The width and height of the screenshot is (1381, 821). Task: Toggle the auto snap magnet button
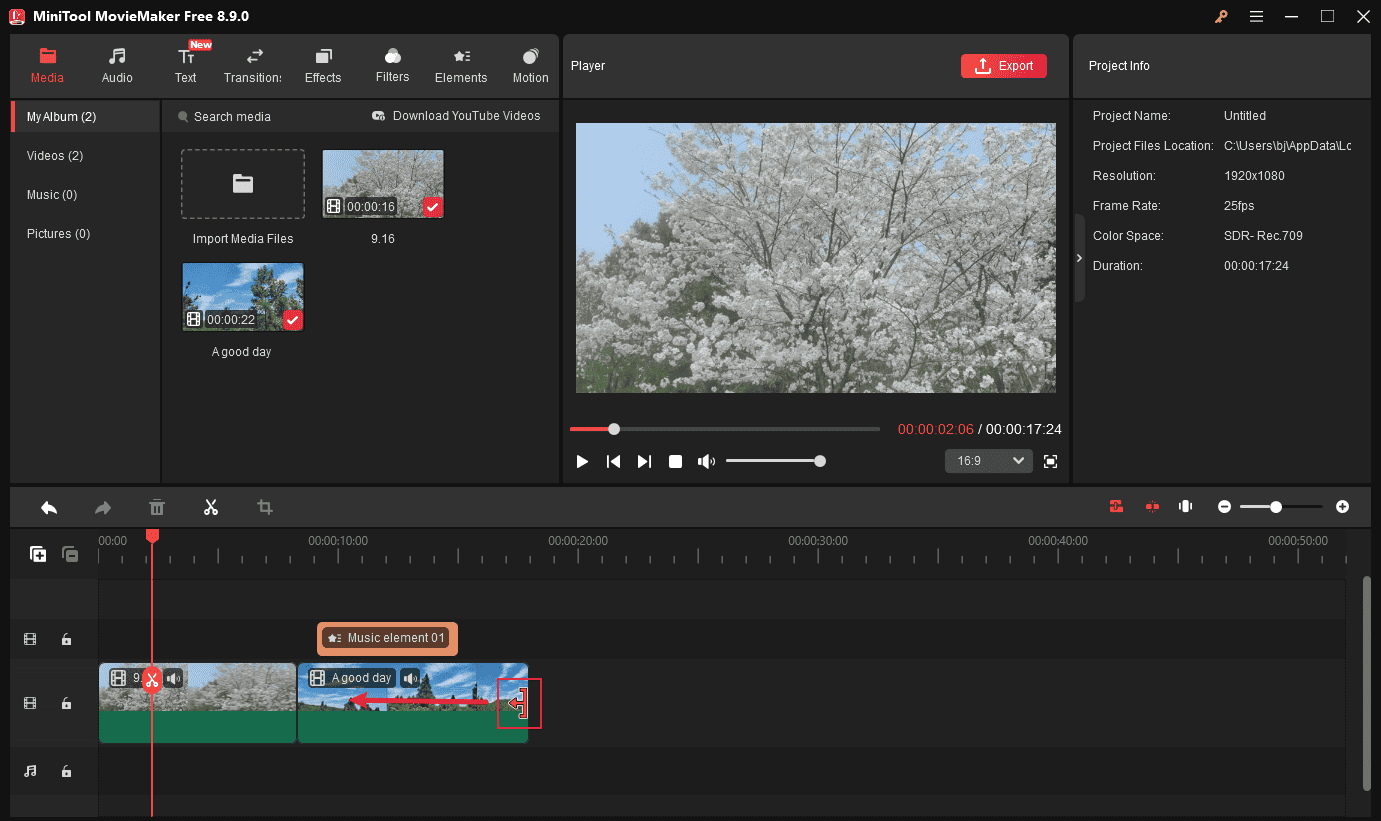tap(1116, 506)
